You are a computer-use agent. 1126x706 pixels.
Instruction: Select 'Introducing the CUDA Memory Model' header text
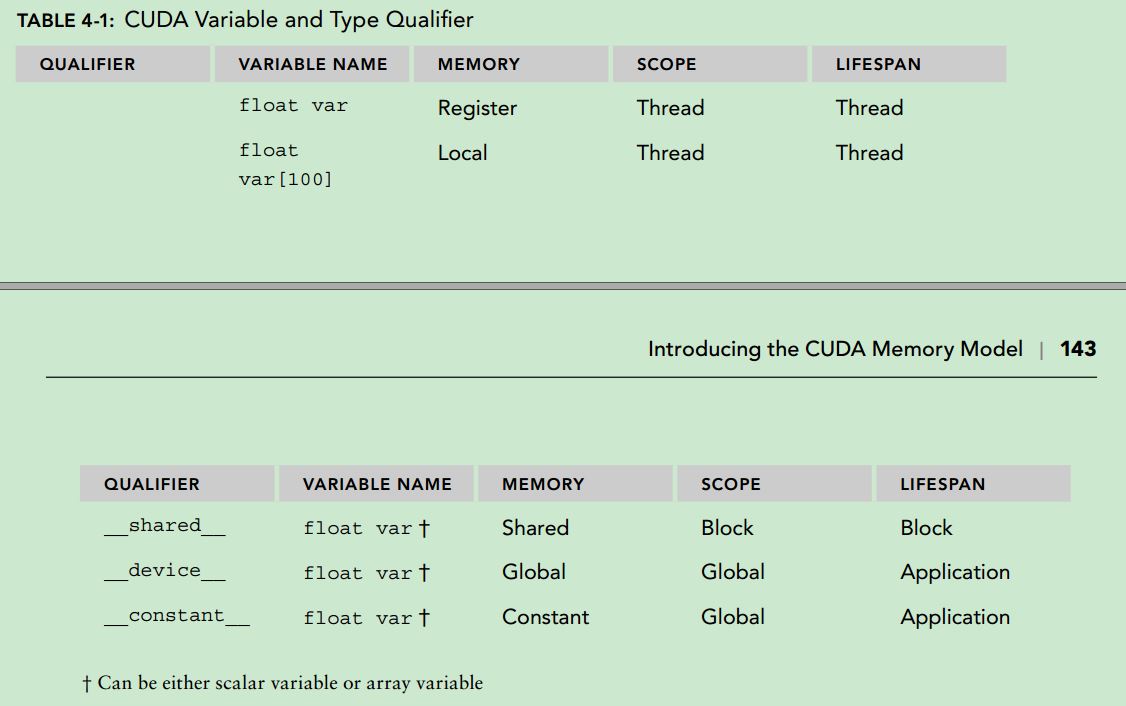[835, 349]
